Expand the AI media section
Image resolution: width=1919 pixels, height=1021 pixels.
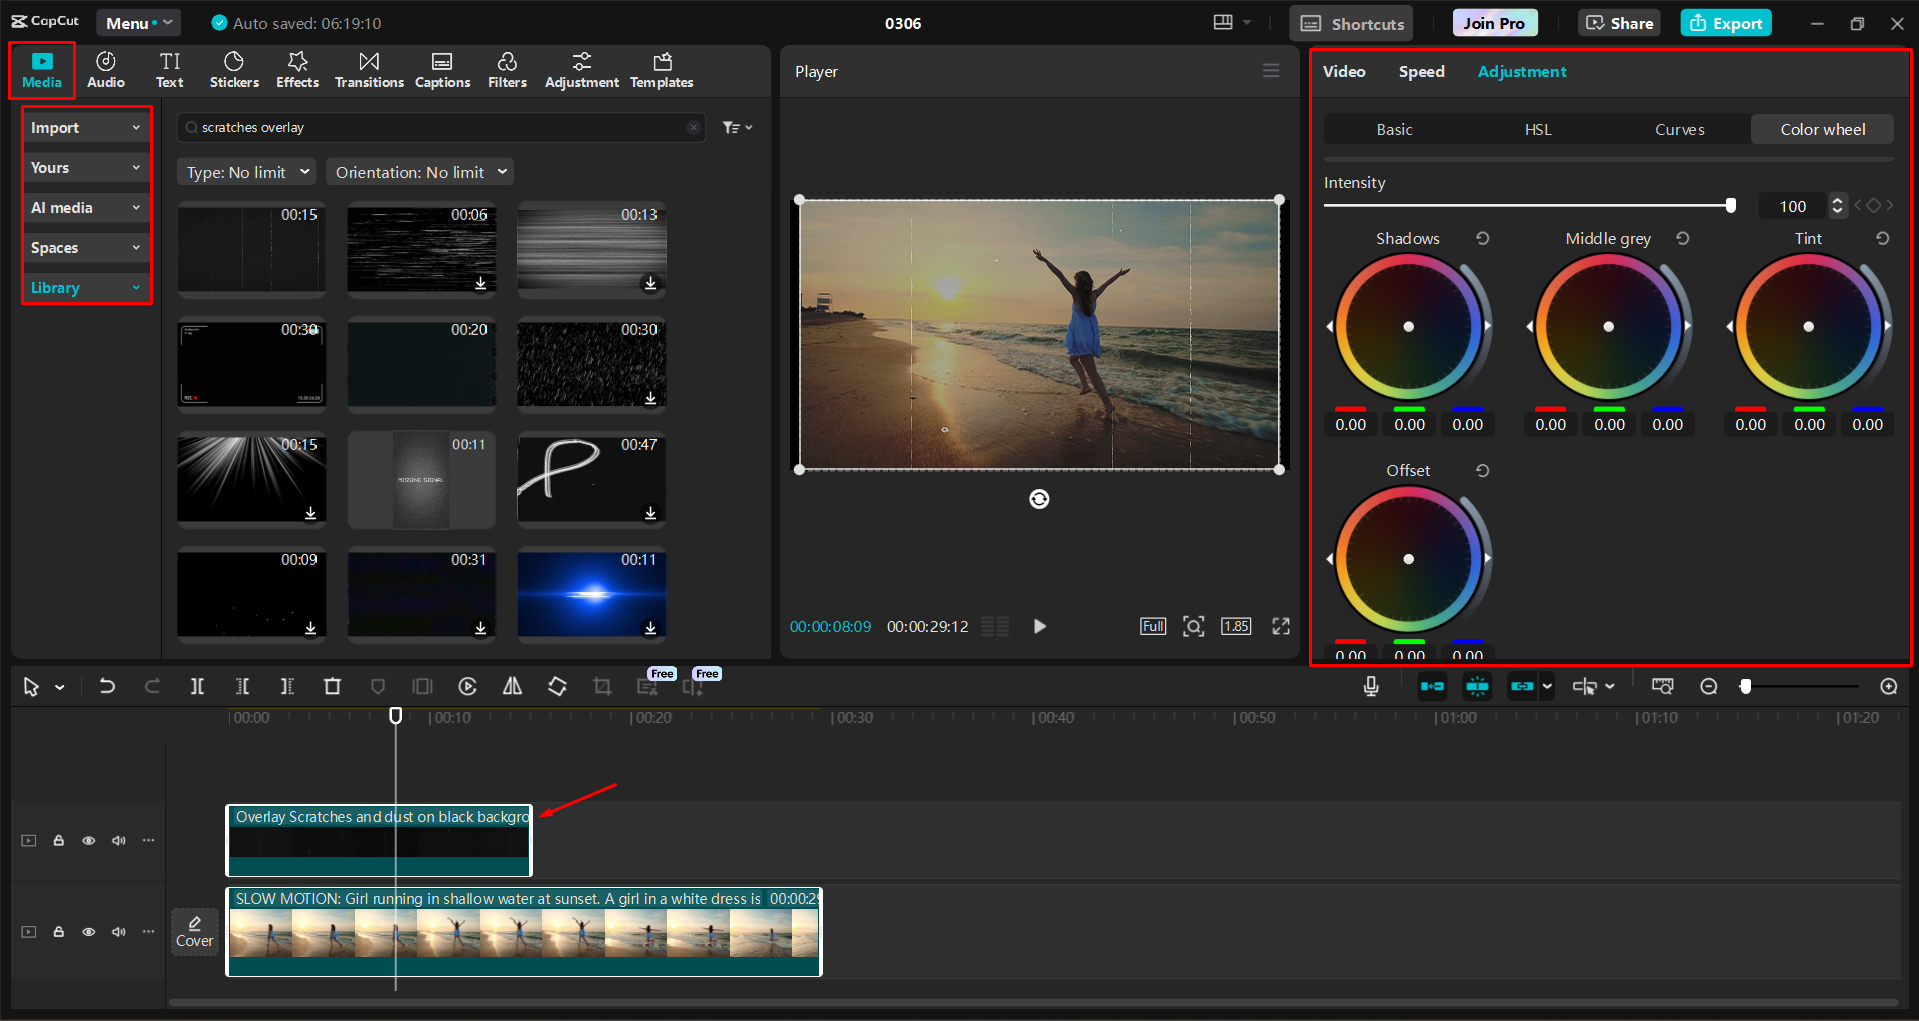tap(86, 208)
